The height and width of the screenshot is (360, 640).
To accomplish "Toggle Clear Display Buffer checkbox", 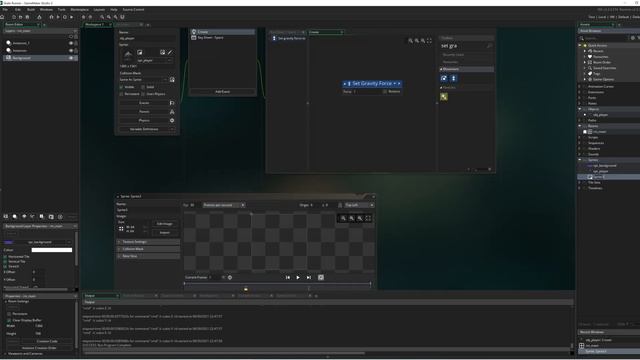I will 9,320.
